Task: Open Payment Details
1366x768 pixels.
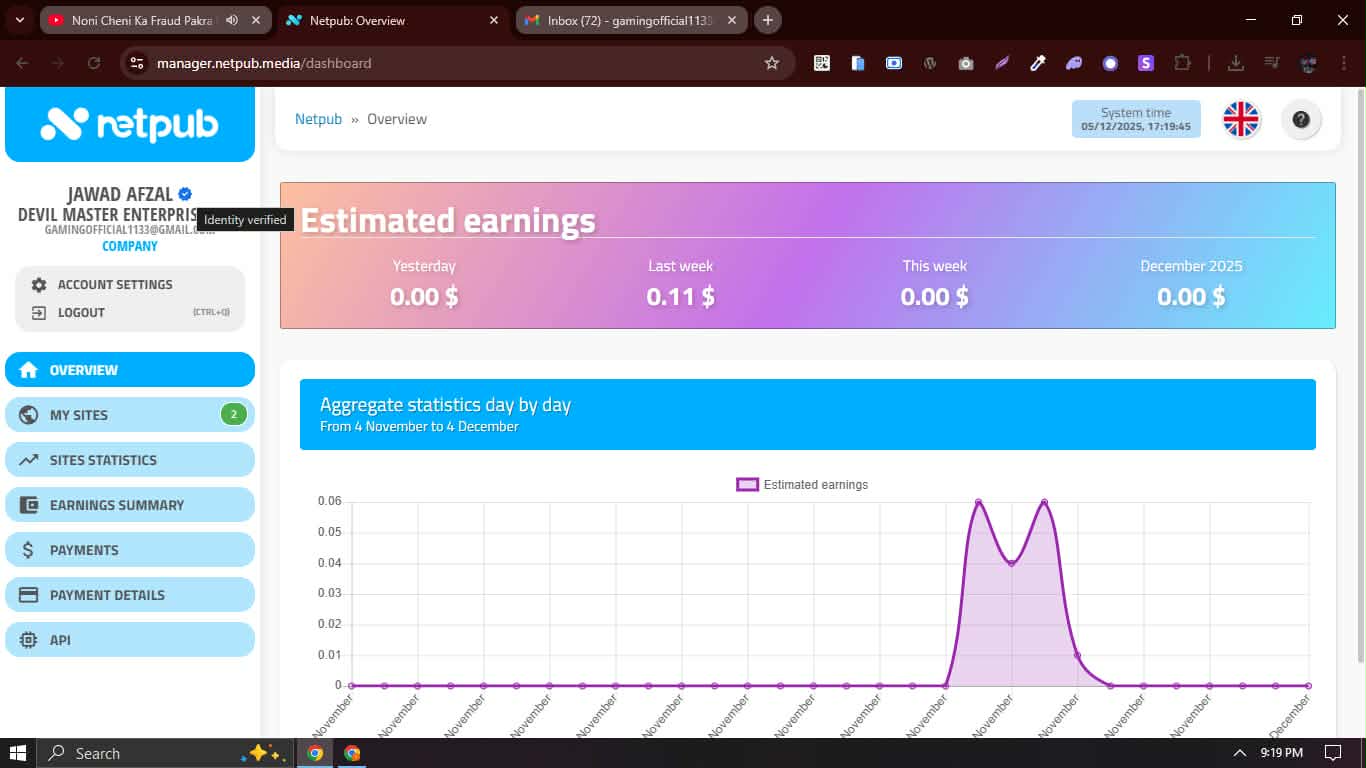Action: click(130, 595)
